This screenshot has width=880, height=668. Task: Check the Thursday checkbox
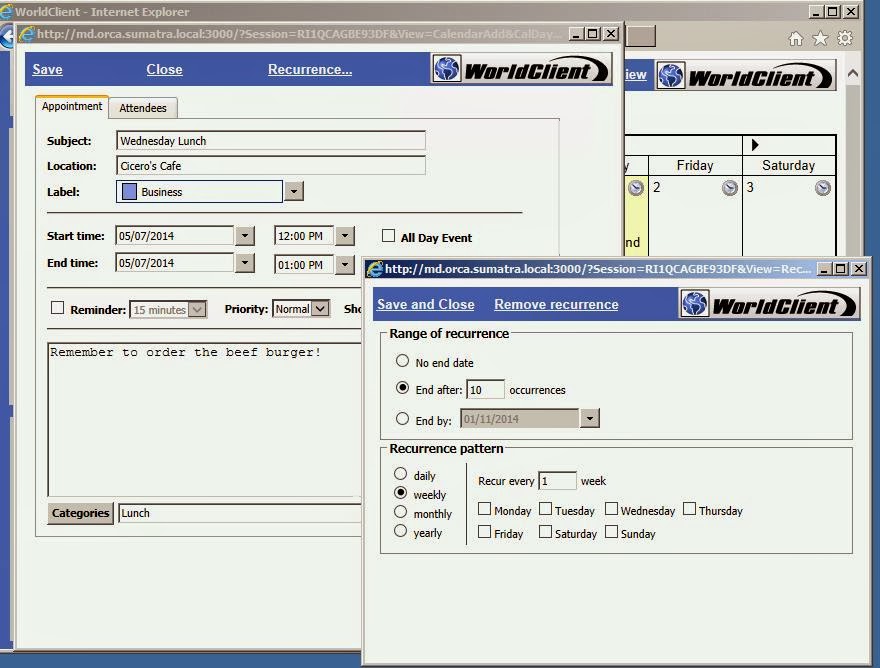(x=689, y=509)
